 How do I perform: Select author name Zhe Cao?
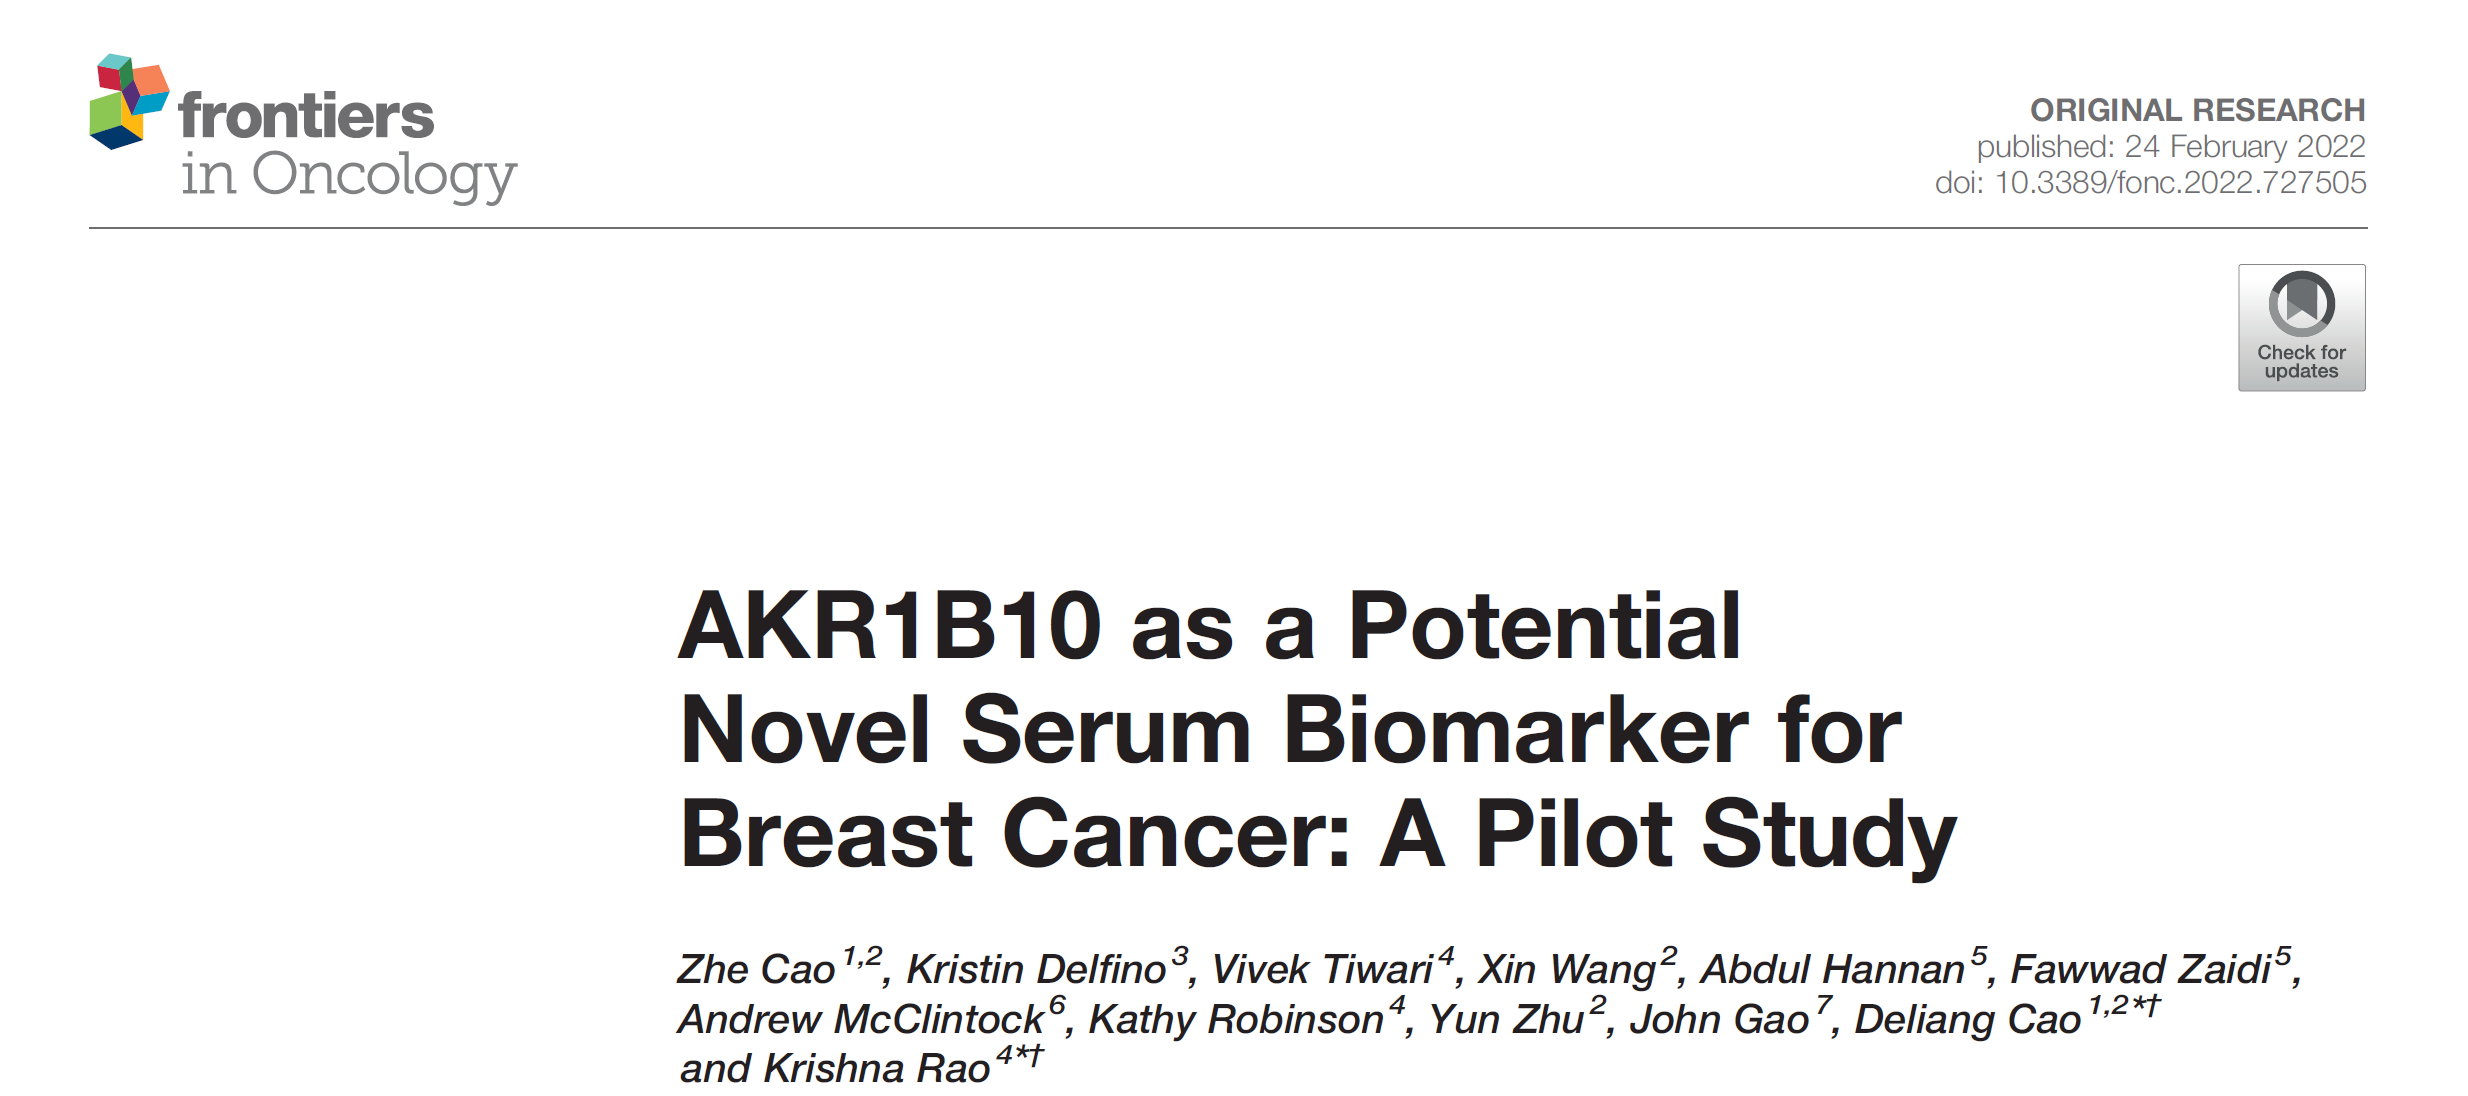[x=756, y=969]
